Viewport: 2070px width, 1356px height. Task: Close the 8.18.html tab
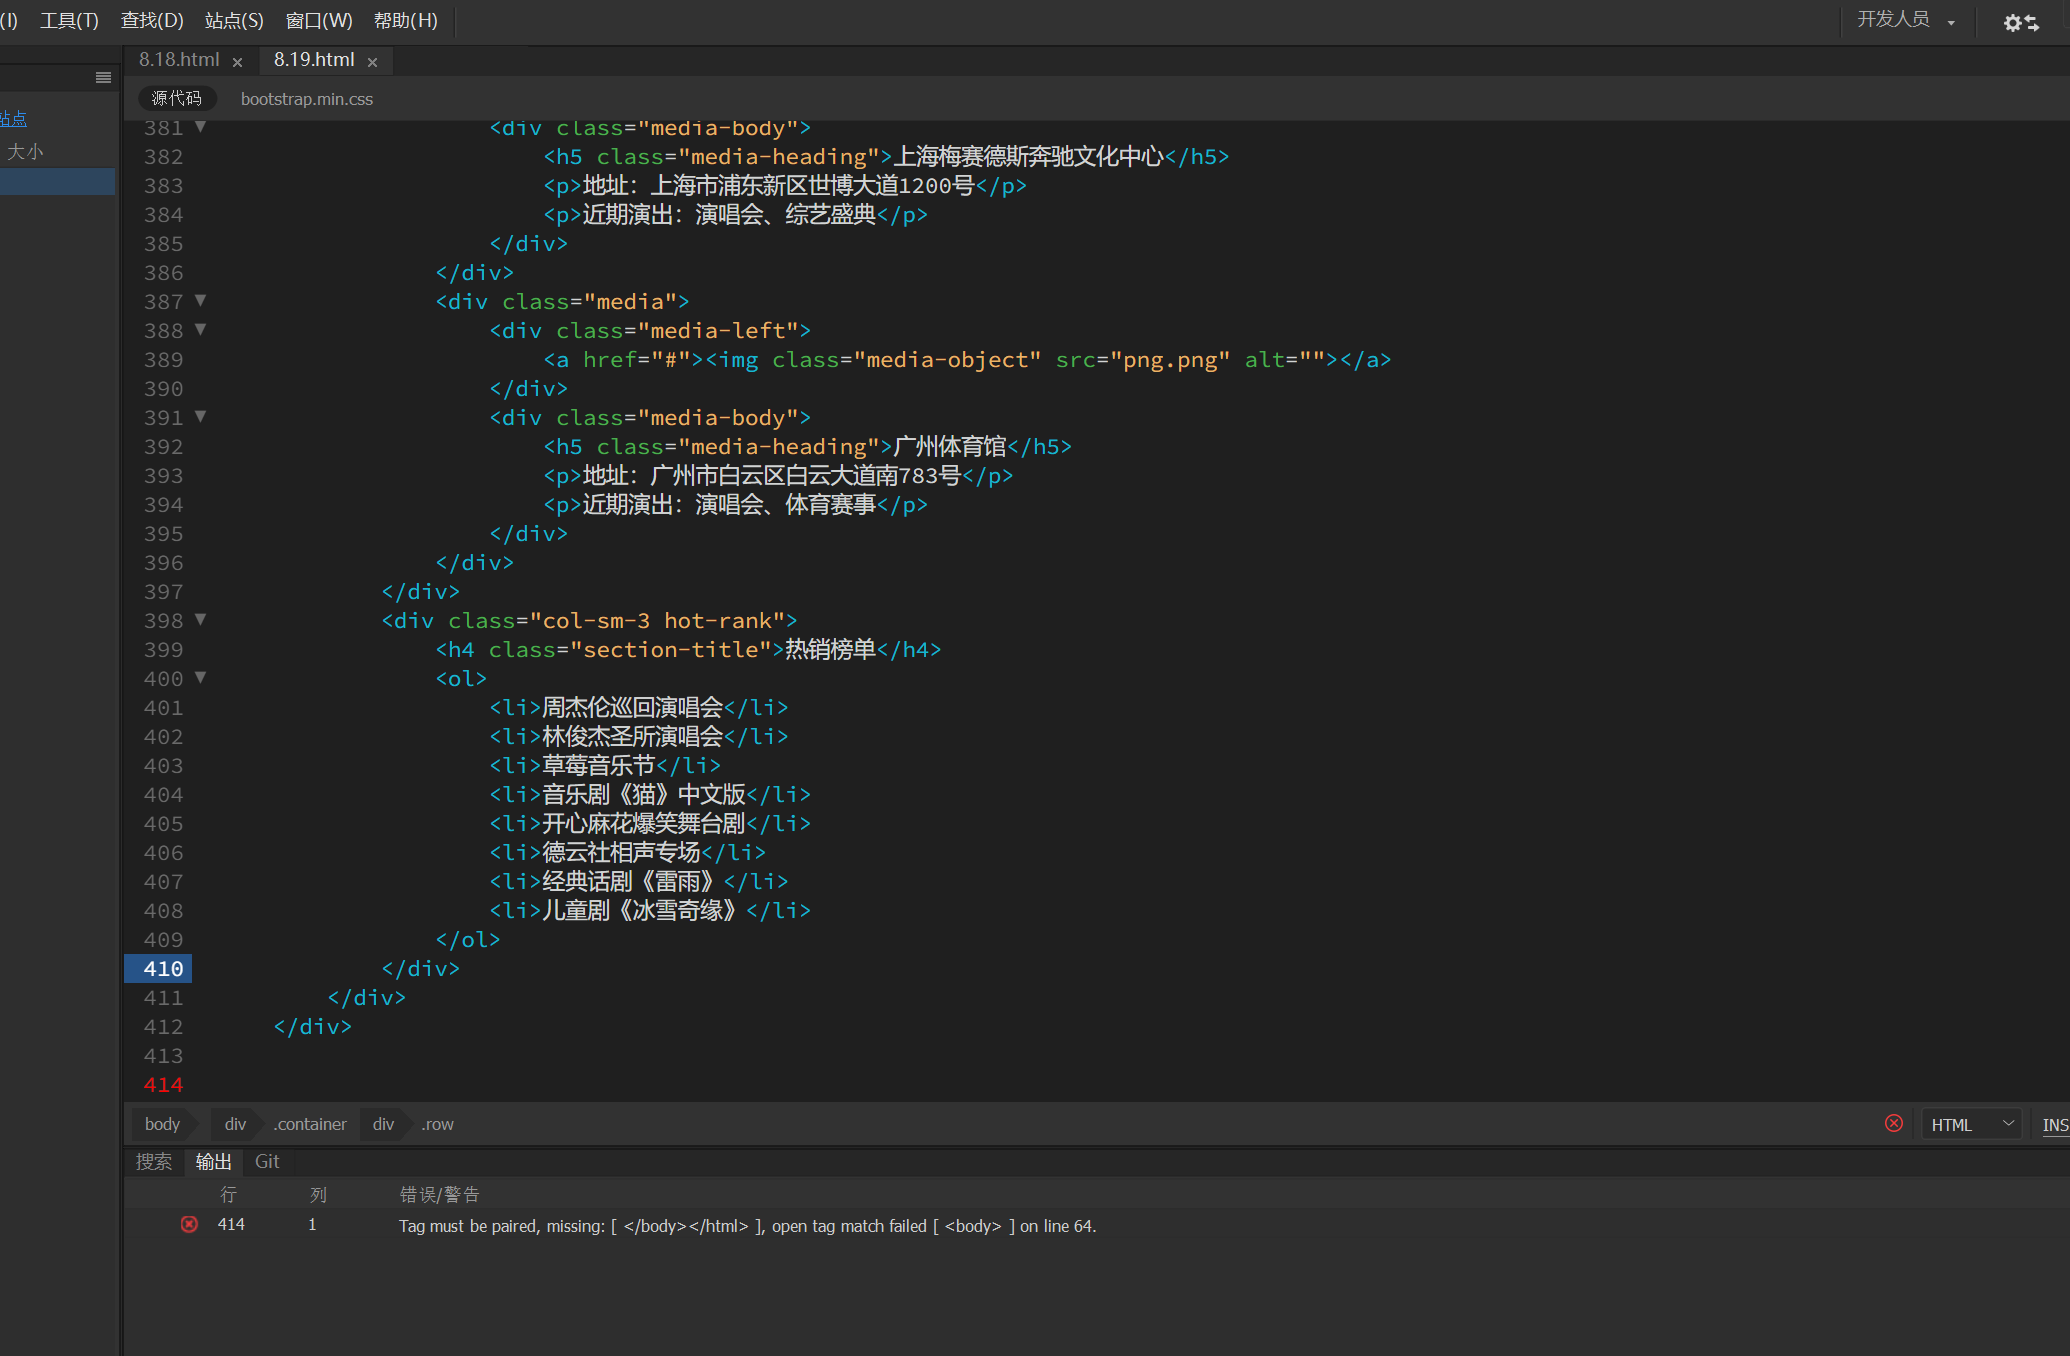tap(237, 62)
